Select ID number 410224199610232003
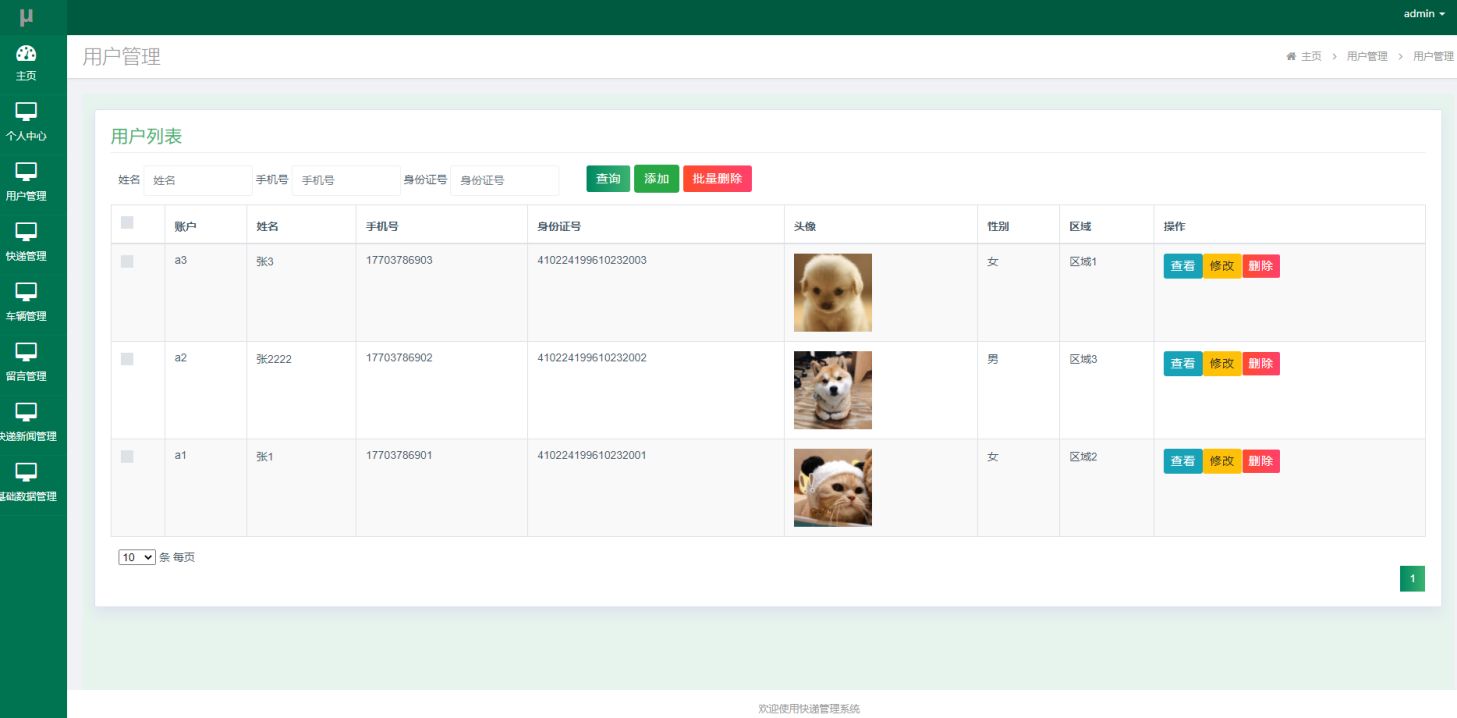The height and width of the screenshot is (718, 1457). point(592,260)
